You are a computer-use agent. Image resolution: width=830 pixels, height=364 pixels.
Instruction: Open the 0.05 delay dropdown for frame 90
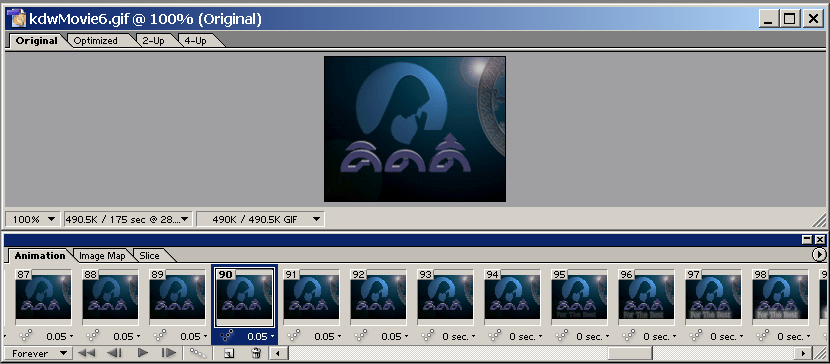261,336
